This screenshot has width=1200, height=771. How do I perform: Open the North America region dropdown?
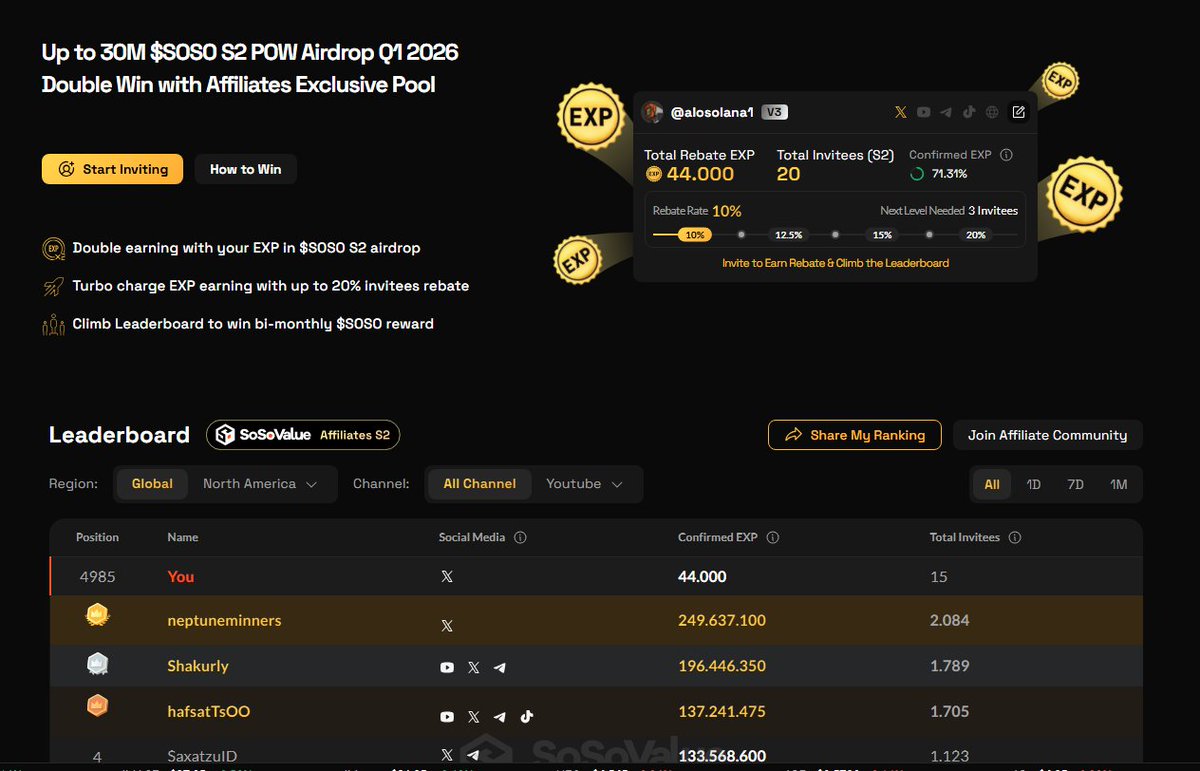click(x=260, y=484)
